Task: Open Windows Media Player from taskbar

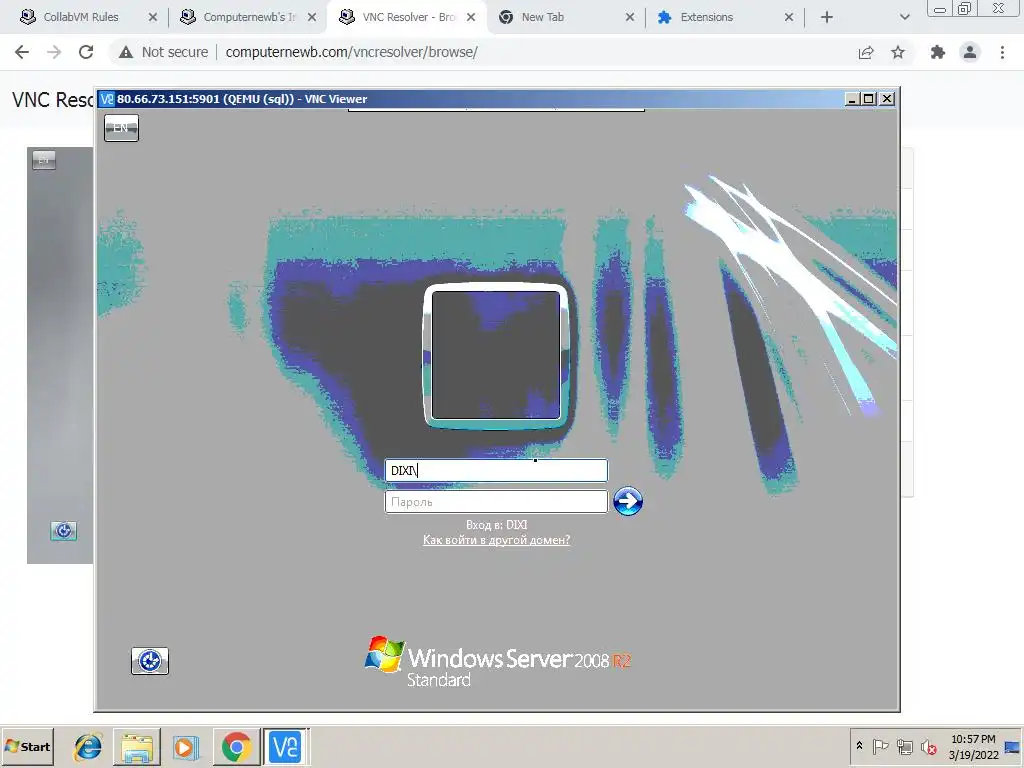Action: tap(185, 746)
